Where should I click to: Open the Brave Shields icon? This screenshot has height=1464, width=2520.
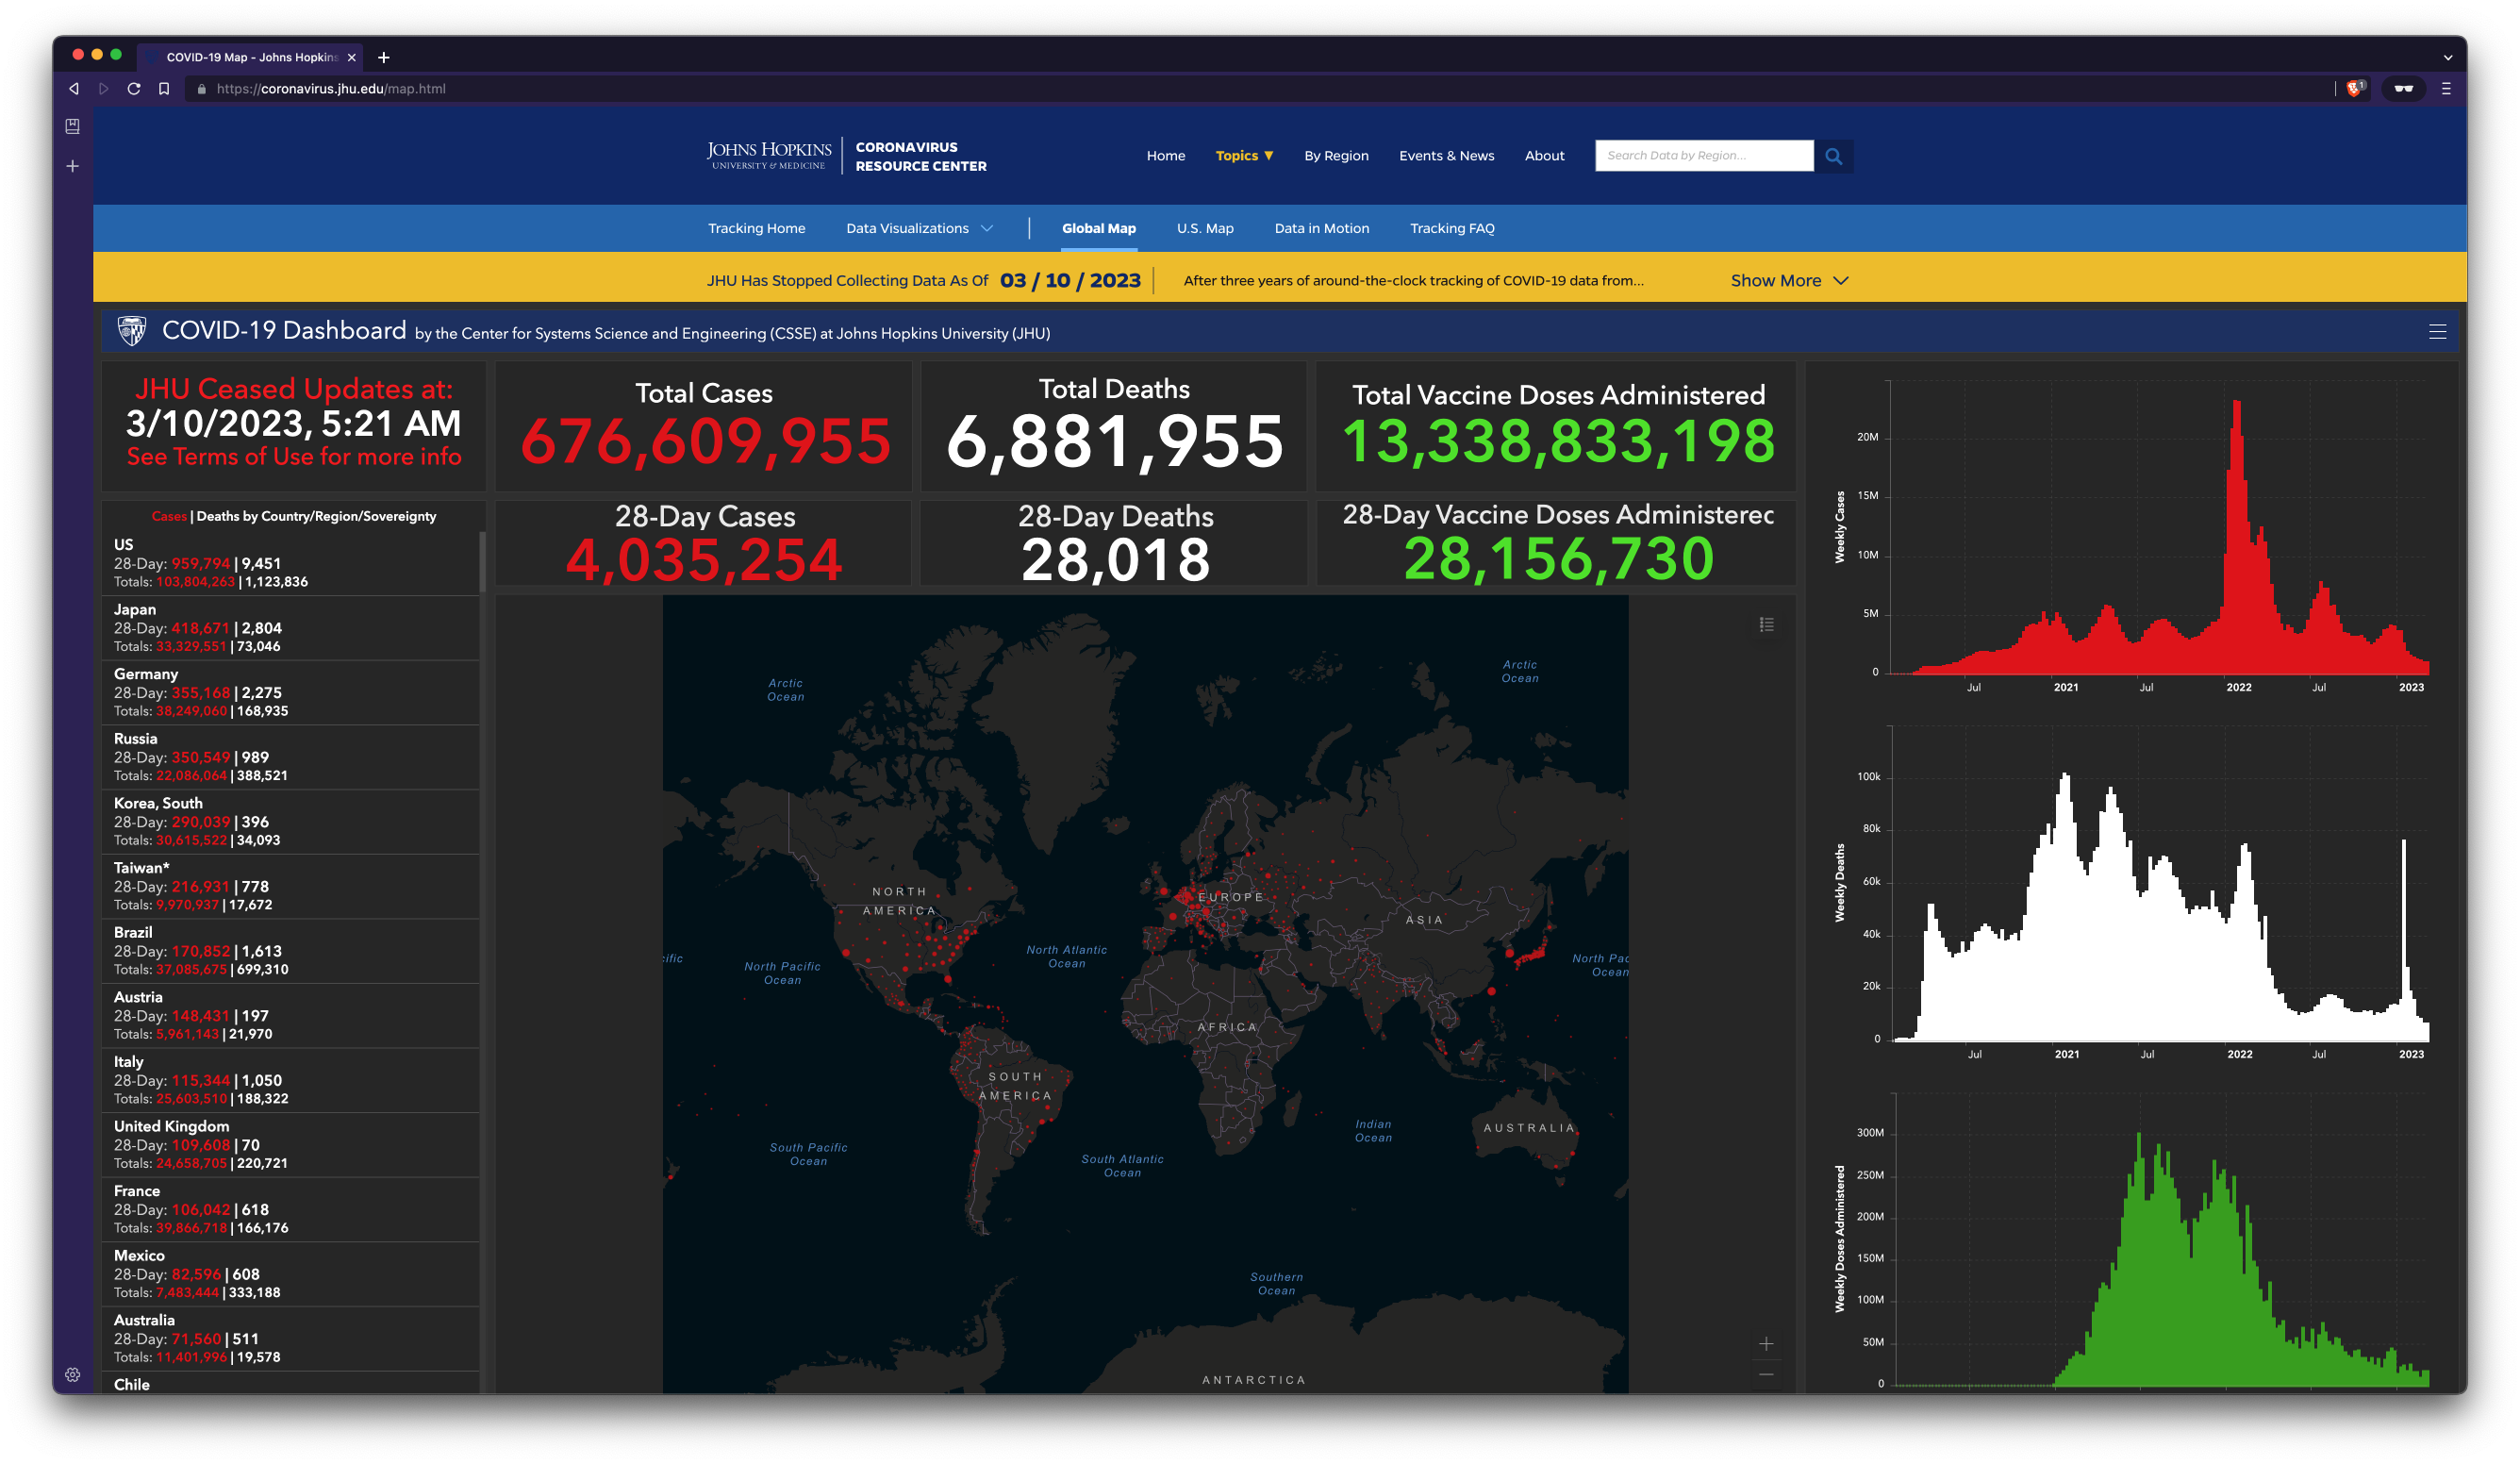click(x=2356, y=88)
